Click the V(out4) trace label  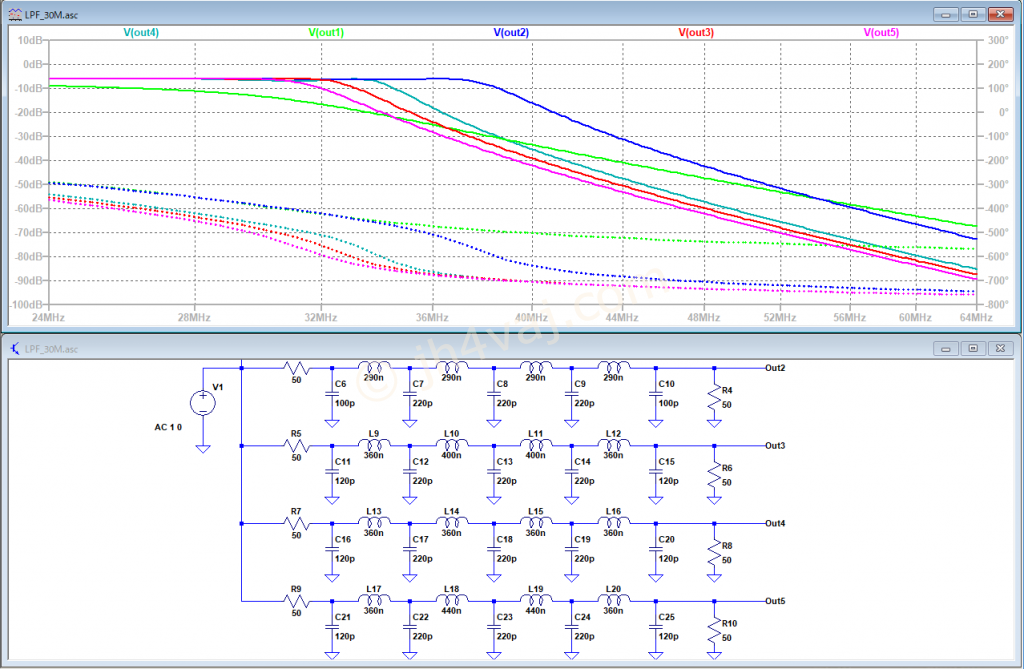coord(141,32)
